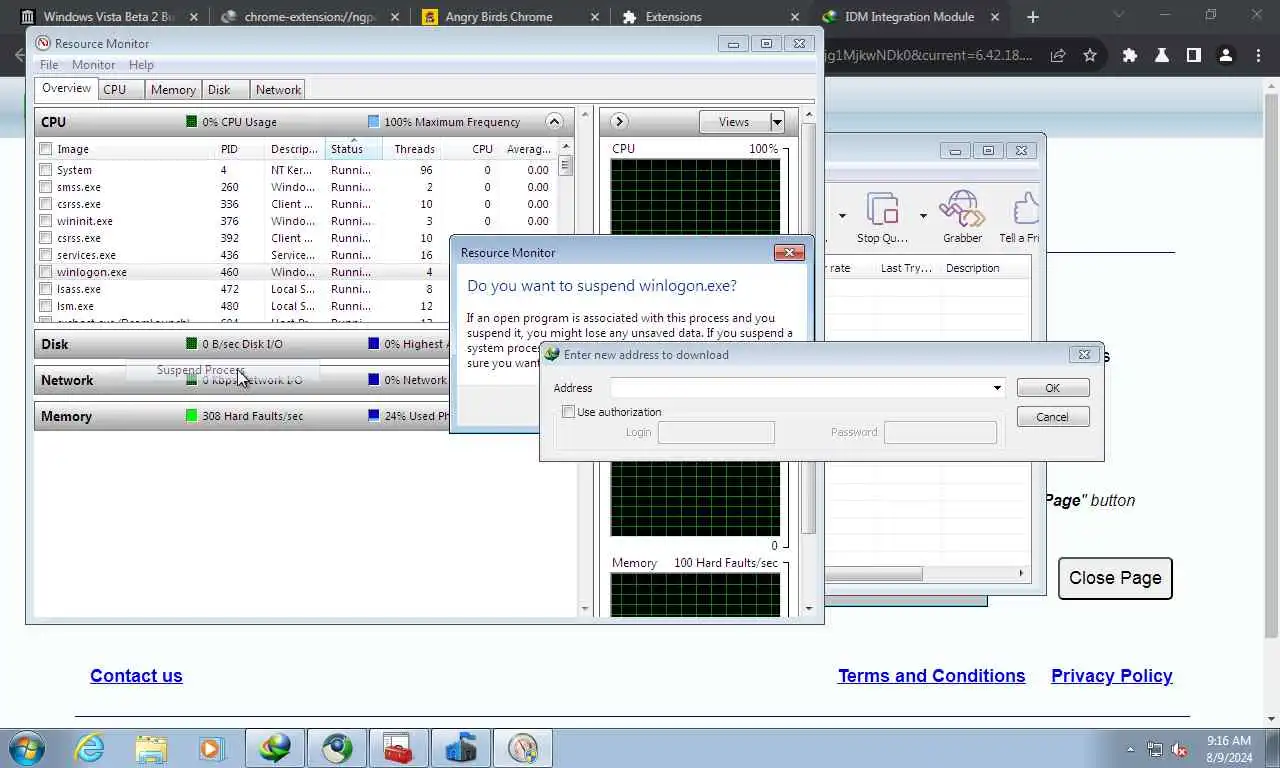The height and width of the screenshot is (768, 1280).
Task: Close the suspend winlogon.exe dialog
Action: click(x=789, y=252)
